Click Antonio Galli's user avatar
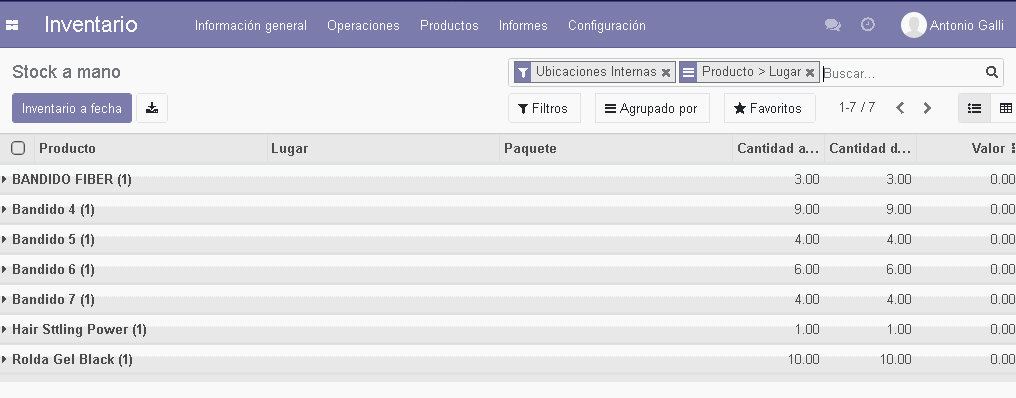 913,25
